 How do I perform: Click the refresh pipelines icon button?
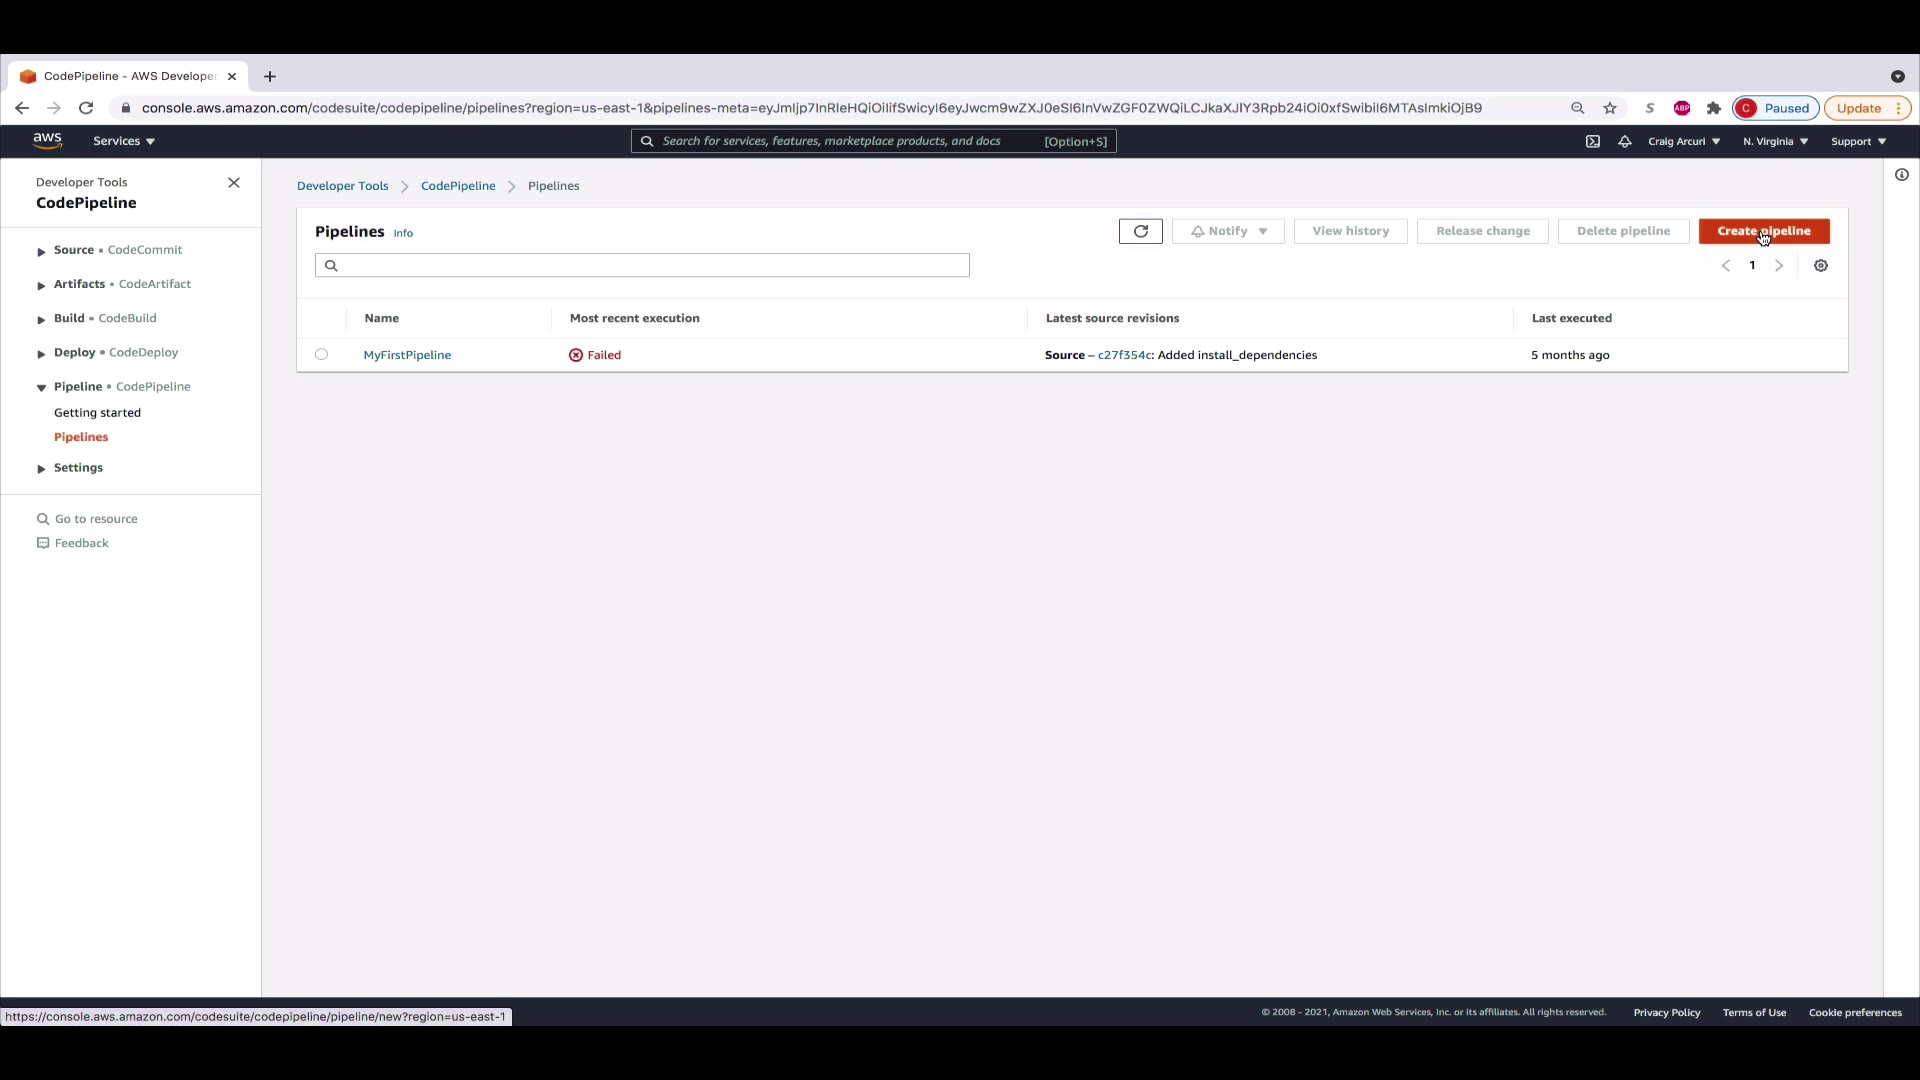pyautogui.click(x=1140, y=231)
